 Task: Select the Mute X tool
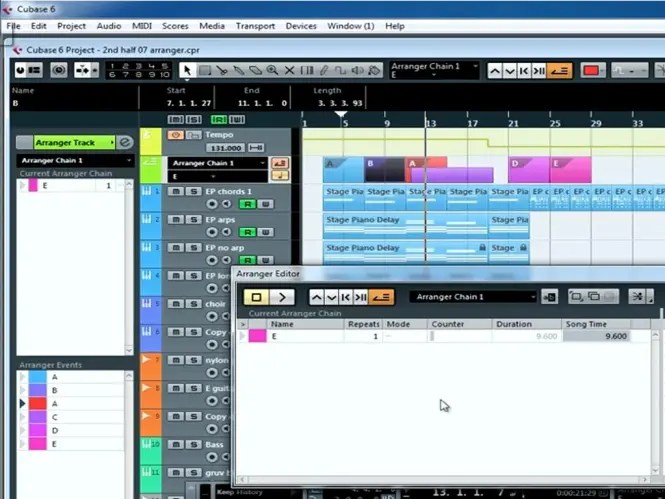tap(289, 70)
